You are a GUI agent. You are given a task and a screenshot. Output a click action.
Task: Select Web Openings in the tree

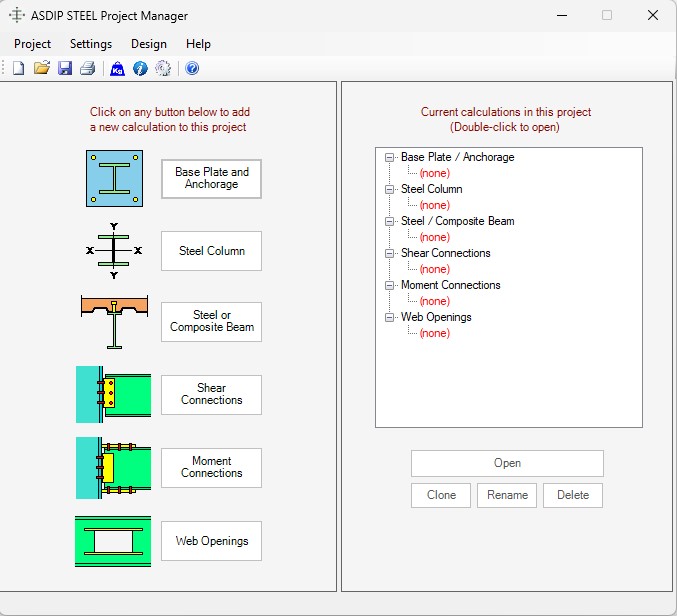click(436, 317)
